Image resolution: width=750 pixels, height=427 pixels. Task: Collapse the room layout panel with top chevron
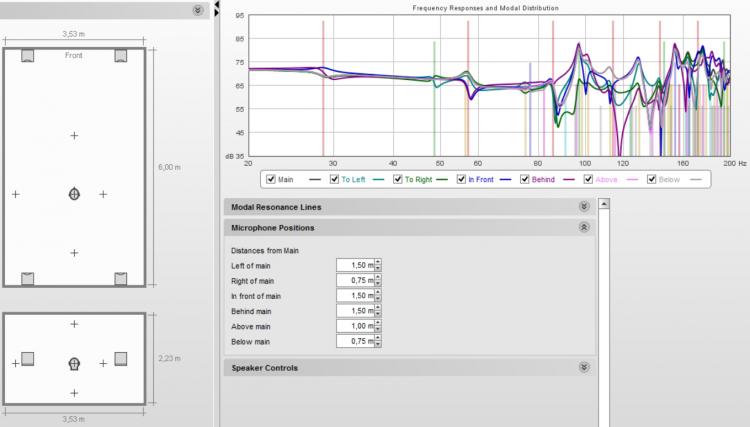coord(198,9)
